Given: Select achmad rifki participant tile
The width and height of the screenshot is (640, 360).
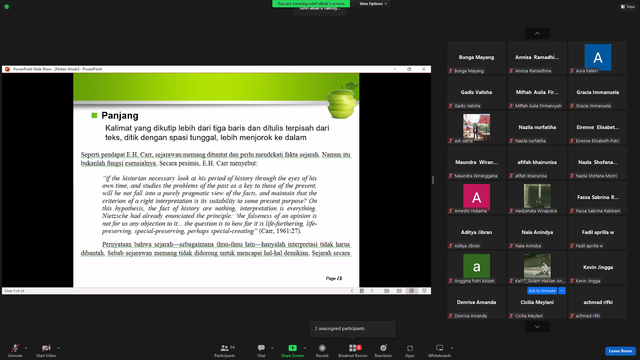Looking at the screenshot, I should (598, 302).
